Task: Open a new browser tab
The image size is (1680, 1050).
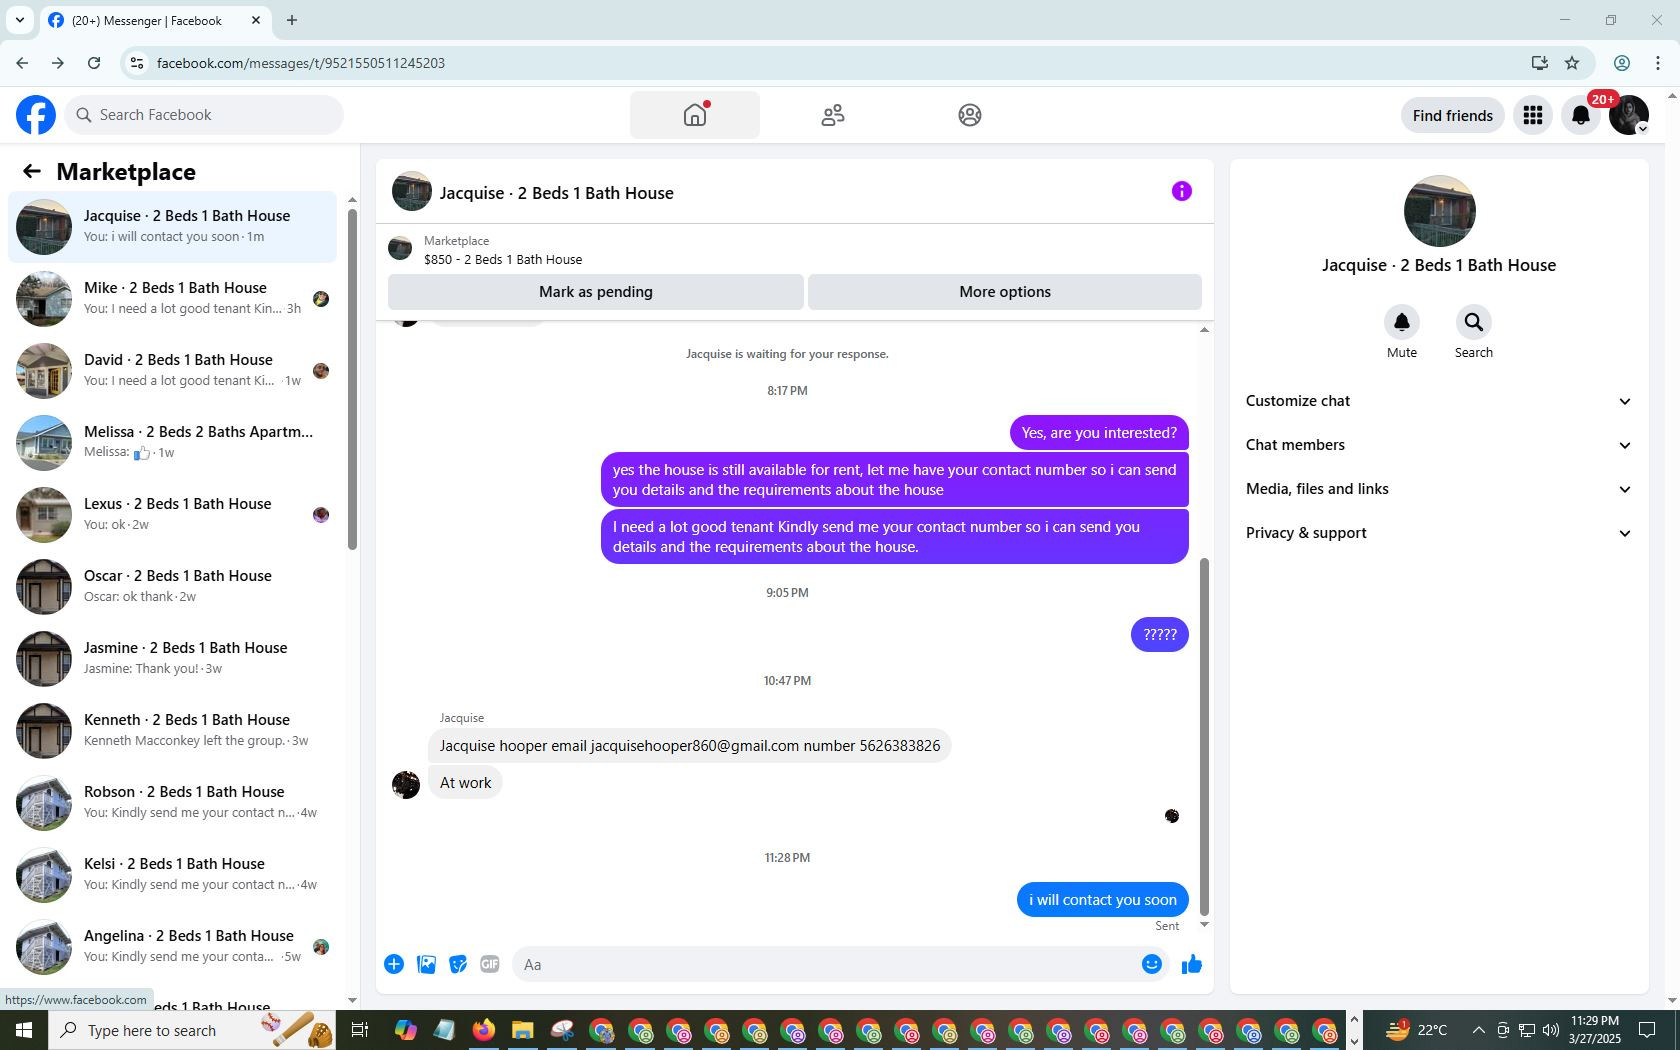Action: point(292,20)
